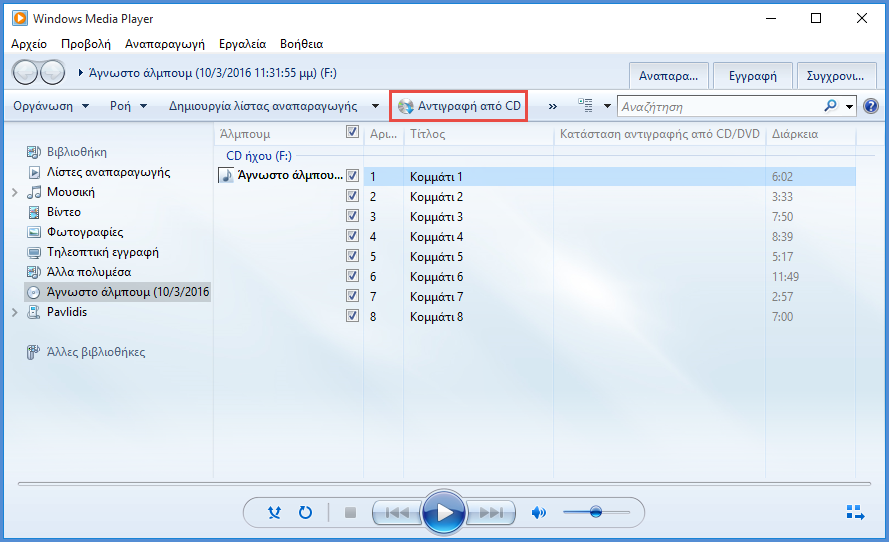
Task: Uncheck track 7 checkbox
Action: 352,296
